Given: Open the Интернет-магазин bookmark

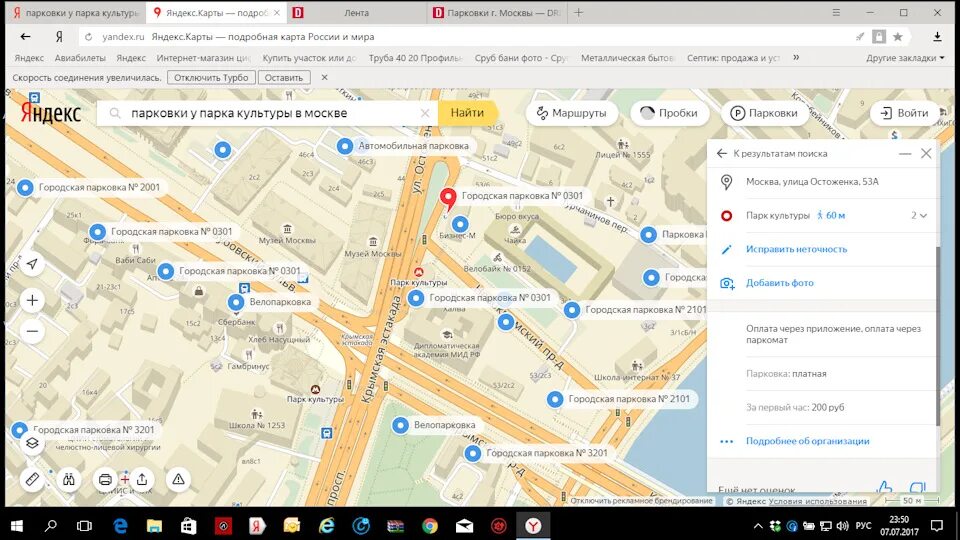Looking at the screenshot, I should [203, 58].
